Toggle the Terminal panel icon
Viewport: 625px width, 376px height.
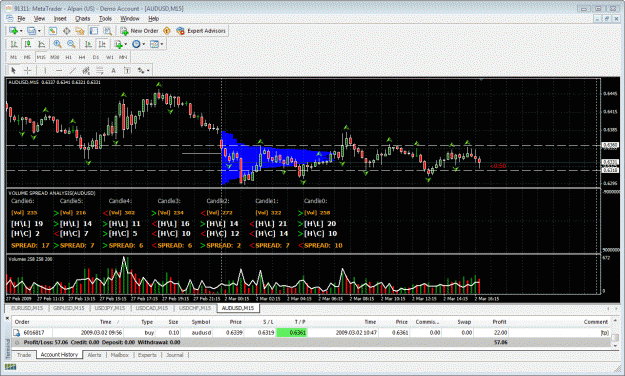click(x=94, y=31)
